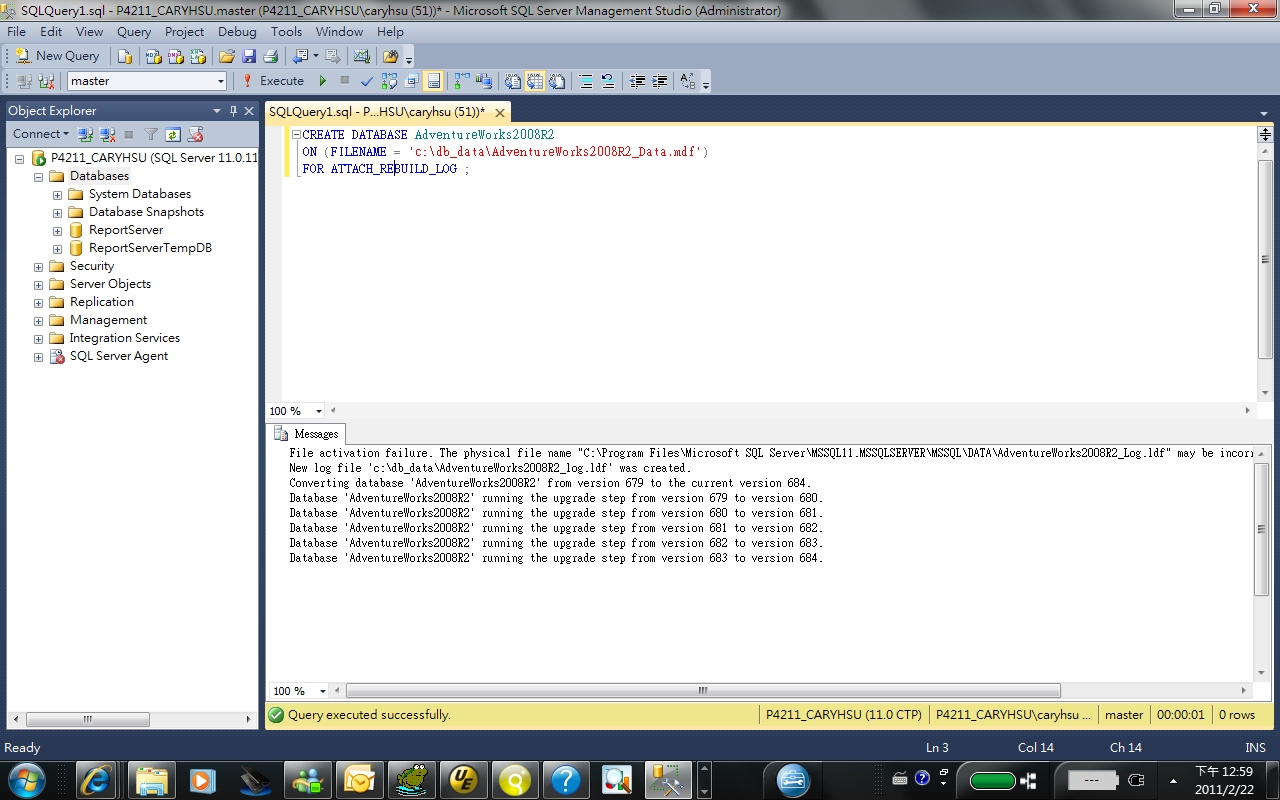Collapse the Databases folder
Screen dimensions: 1280x800
coord(38,176)
